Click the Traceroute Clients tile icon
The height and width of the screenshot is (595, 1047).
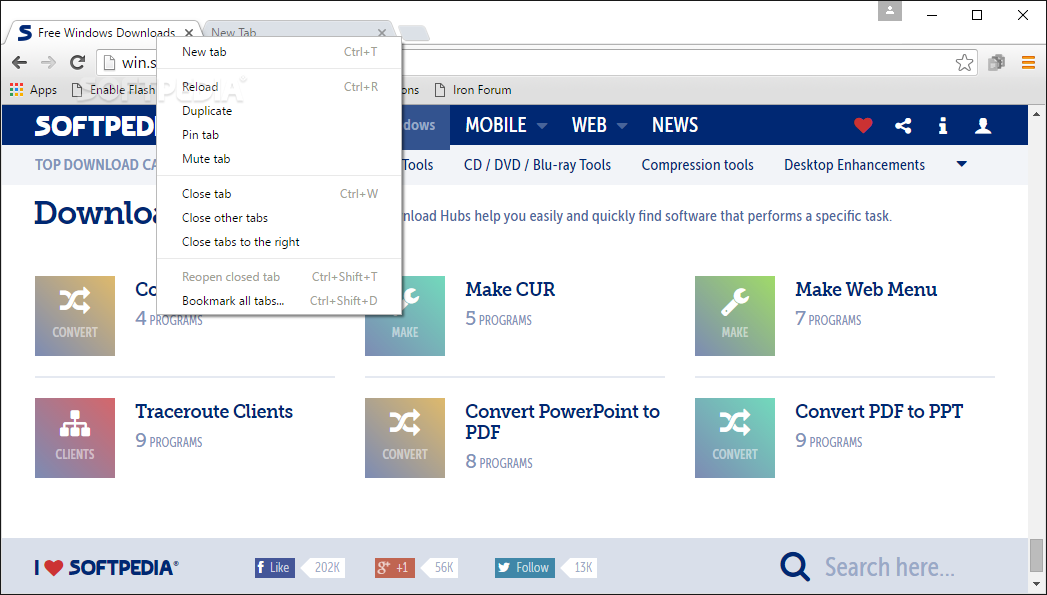click(75, 438)
